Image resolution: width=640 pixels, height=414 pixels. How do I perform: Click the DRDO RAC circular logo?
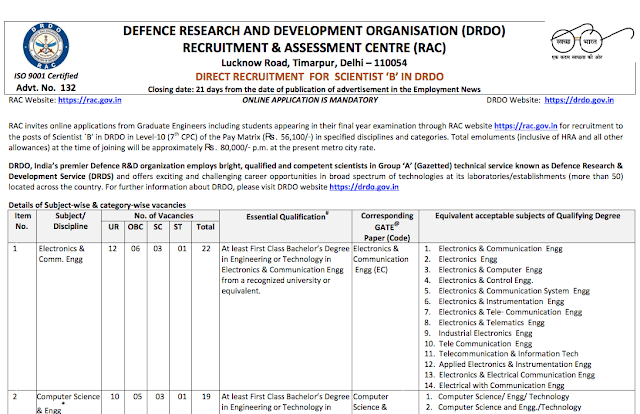46,46
